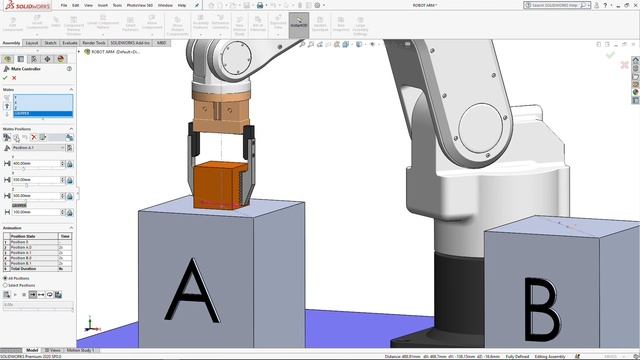Open the Options gear icon in top toolbar
This screenshot has height=360, width=640.
point(317,5)
